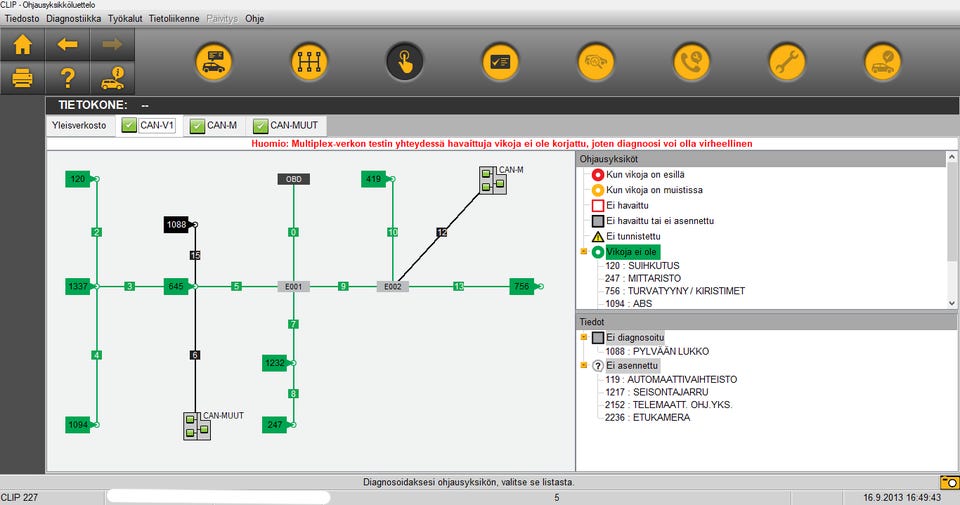
Task: Toggle the CAN-MUUT tab checkbox
Action: [x=261, y=126]
